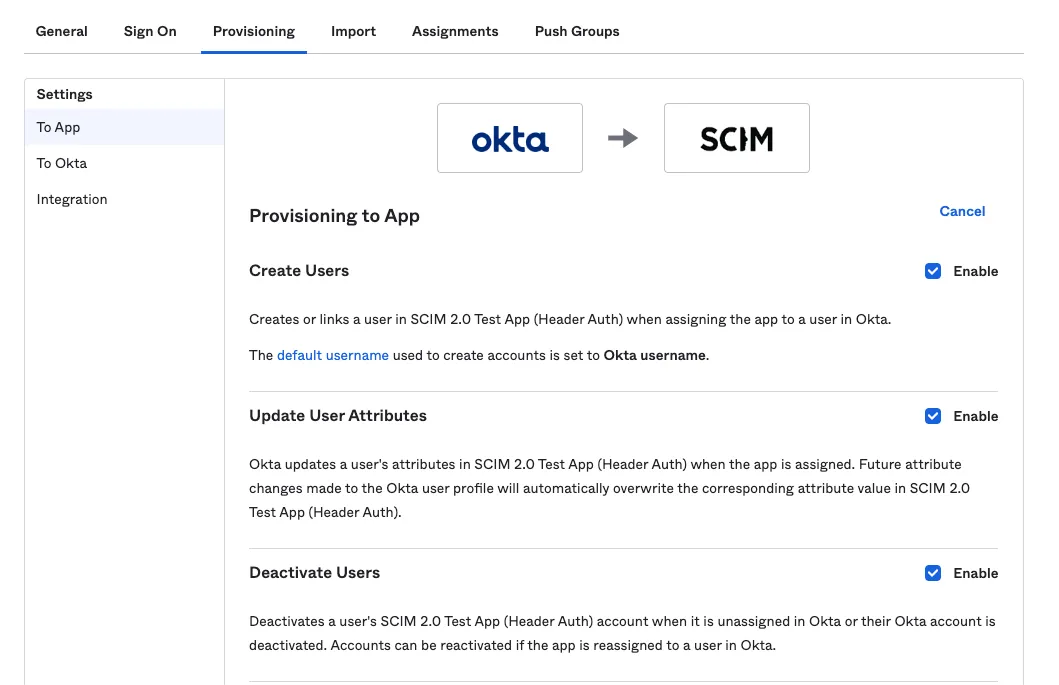Click the Create Users section title

click(299, 270)
